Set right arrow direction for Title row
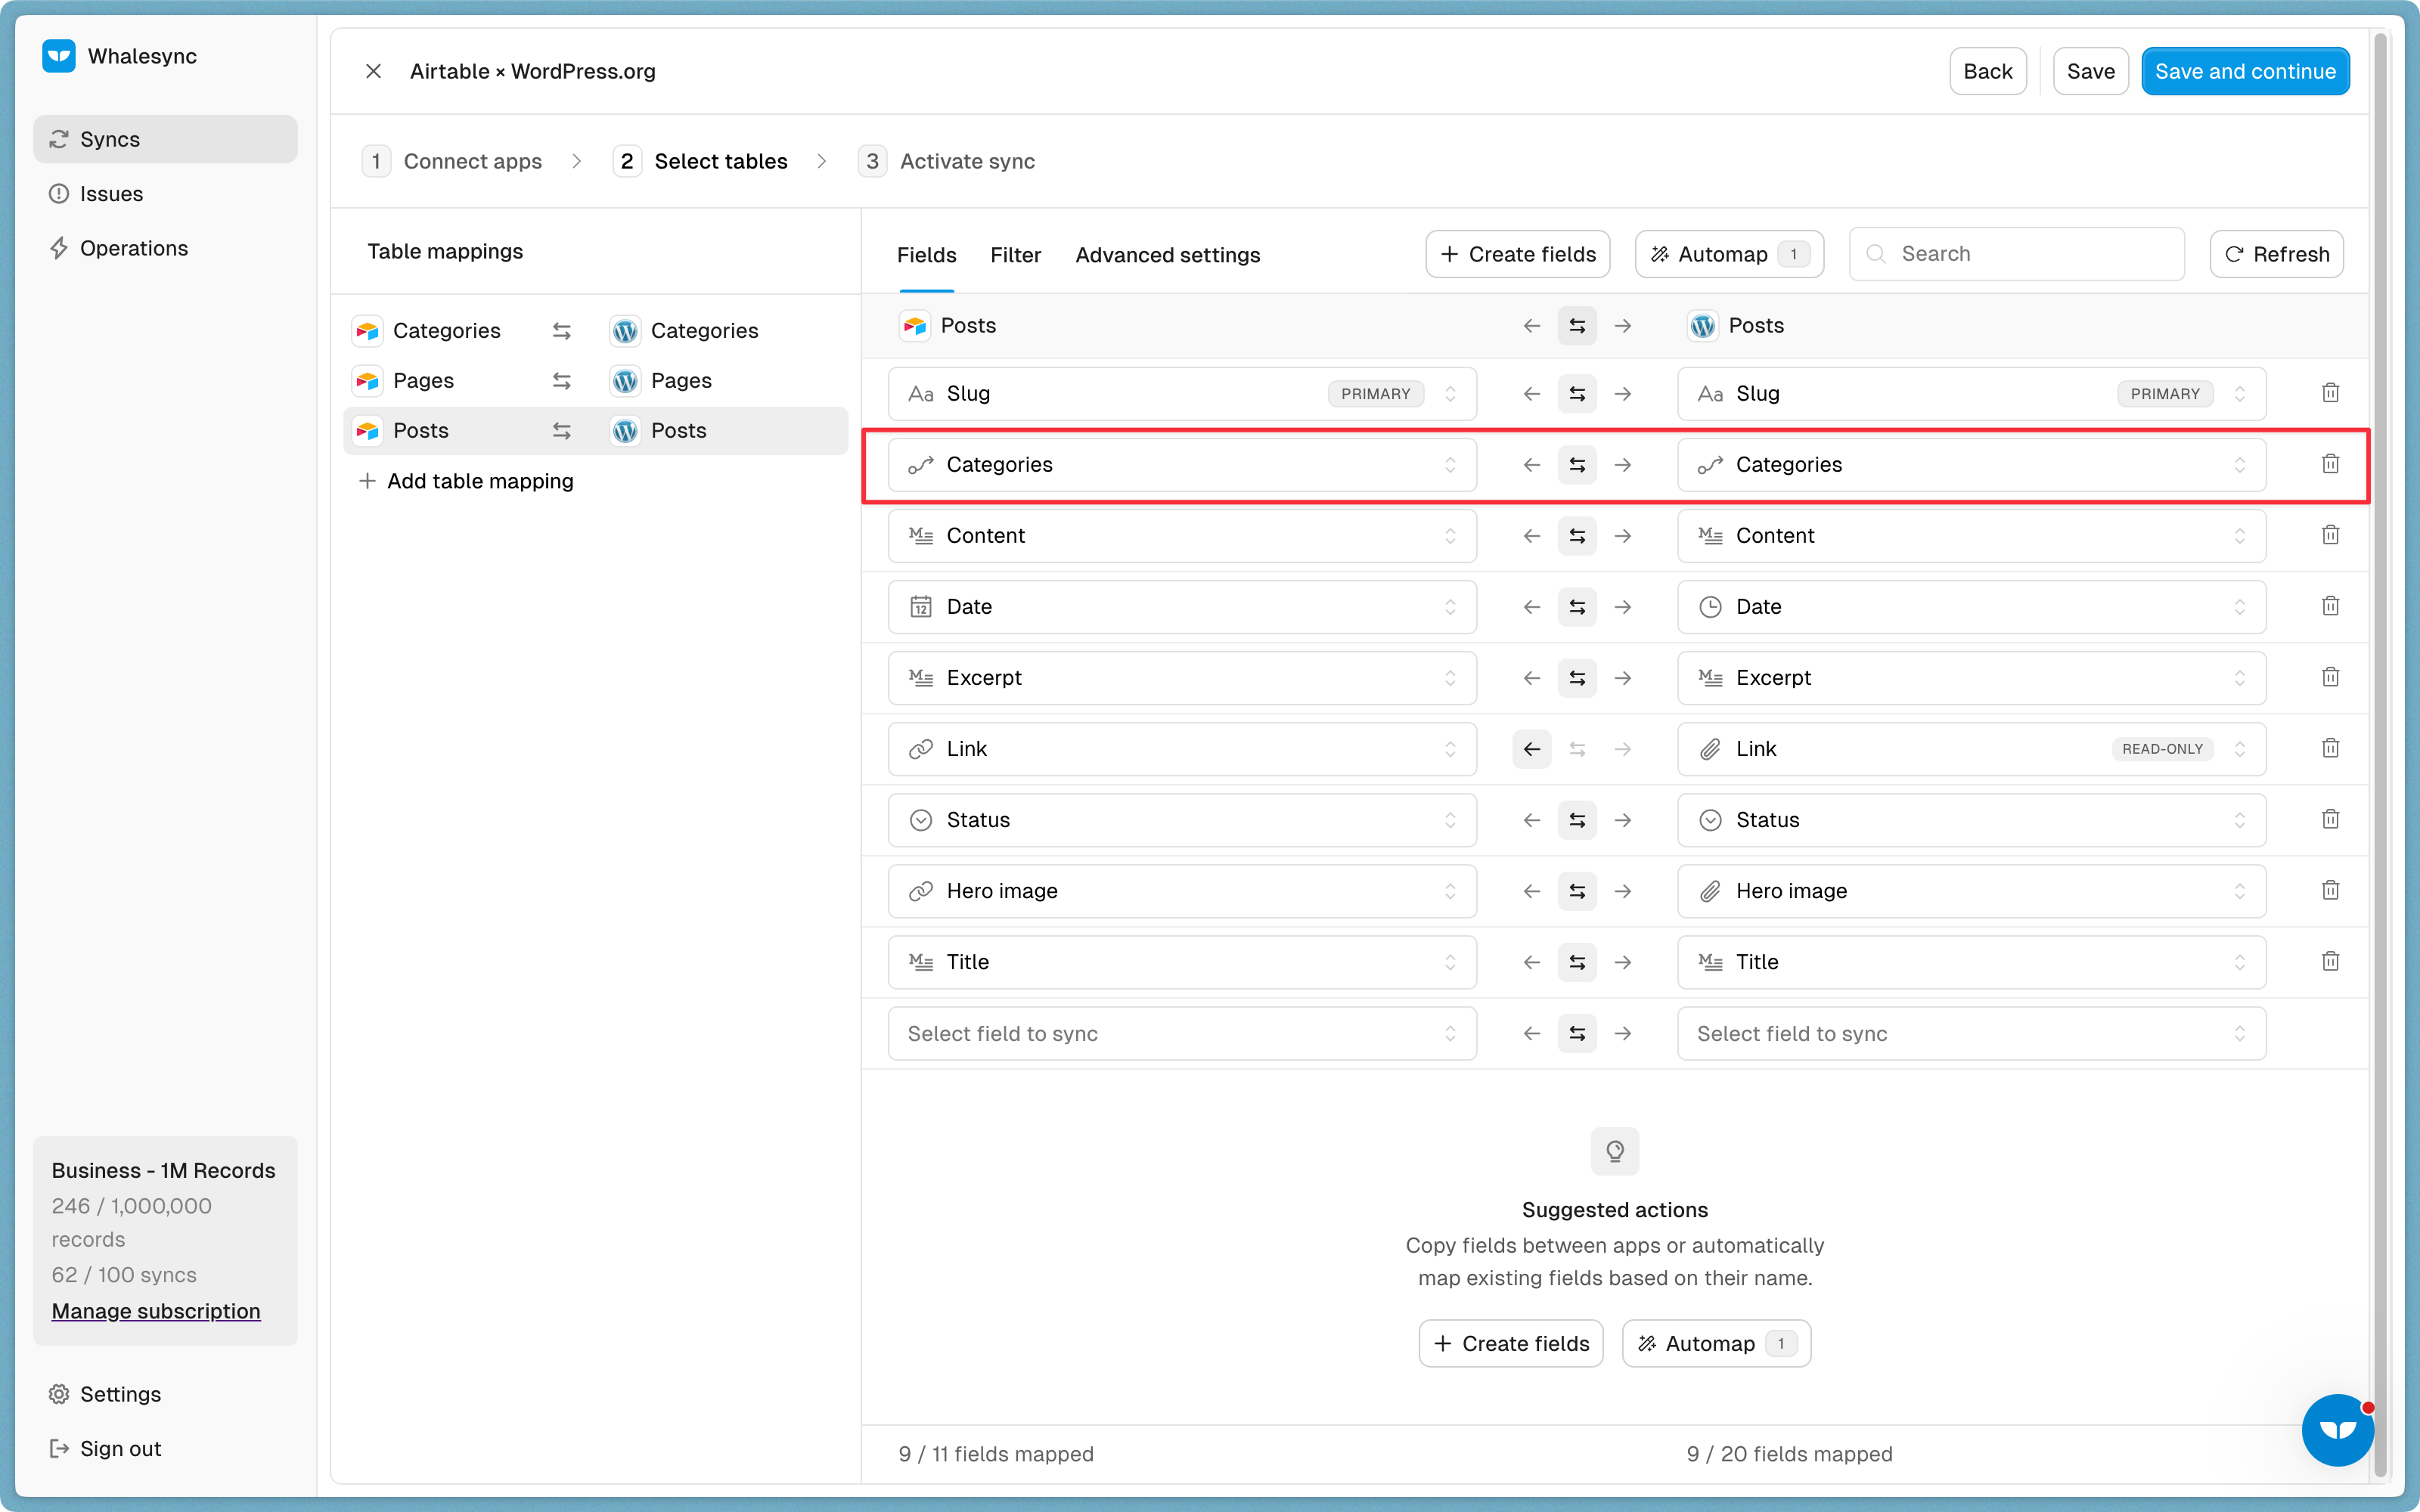The image size is (2420, 1512). [x=1623, y=962]
